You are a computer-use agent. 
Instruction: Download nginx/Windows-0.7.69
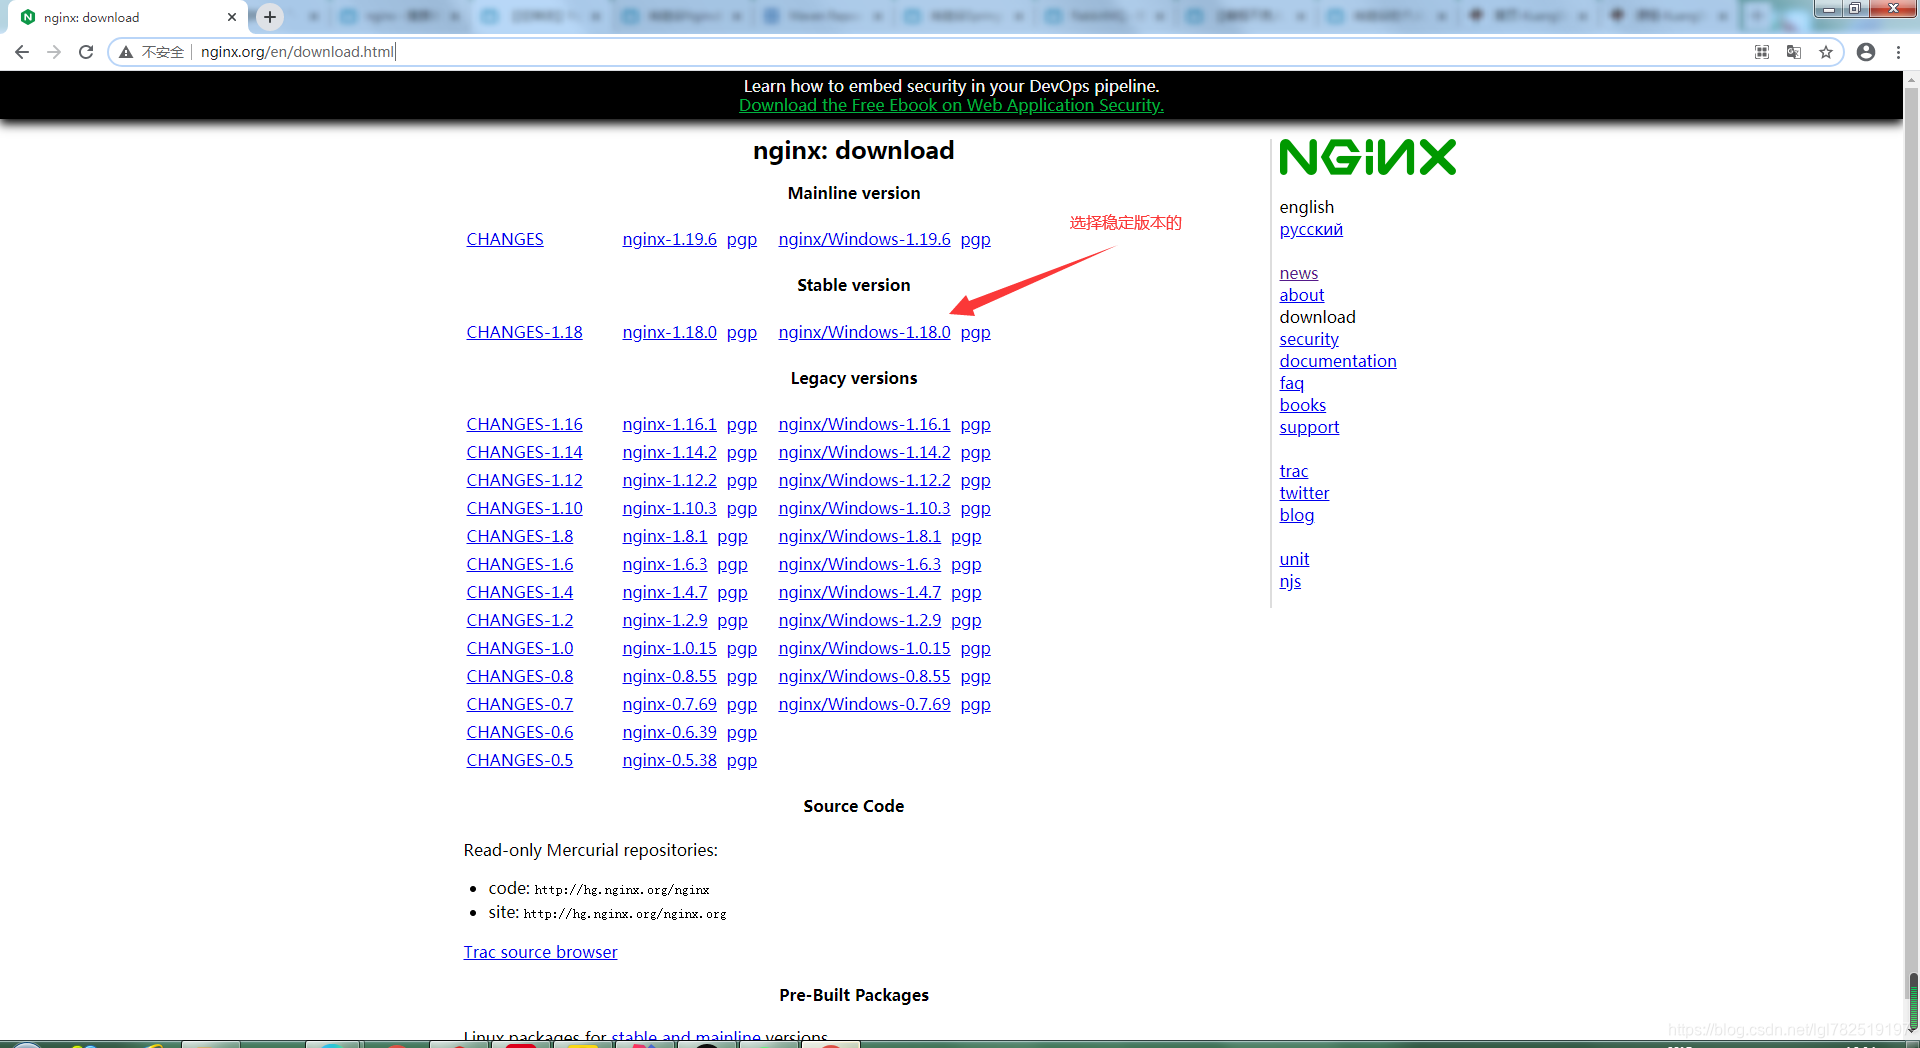(864, 704)
